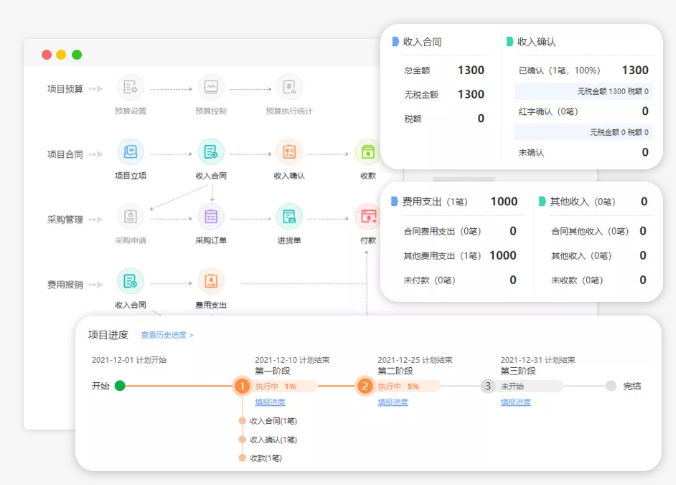Click stage 2 orange timeline marker

(365, 386)
